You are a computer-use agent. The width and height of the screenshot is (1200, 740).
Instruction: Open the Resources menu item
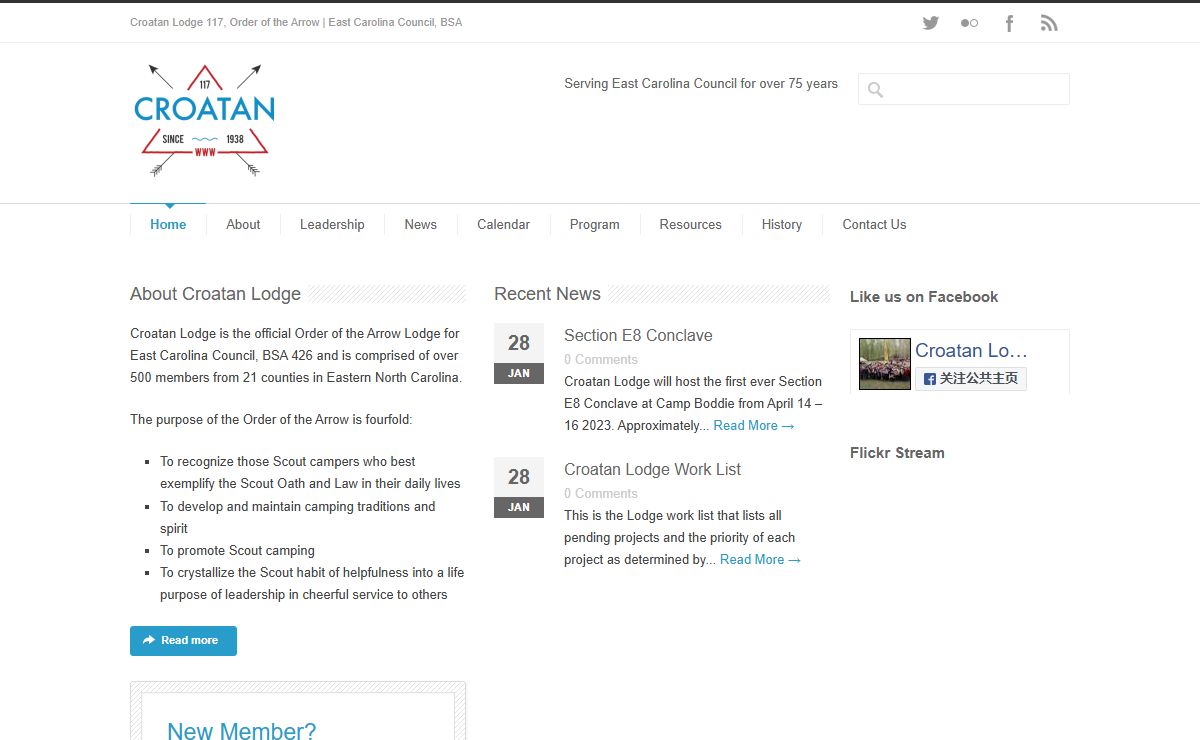(691, 225)
